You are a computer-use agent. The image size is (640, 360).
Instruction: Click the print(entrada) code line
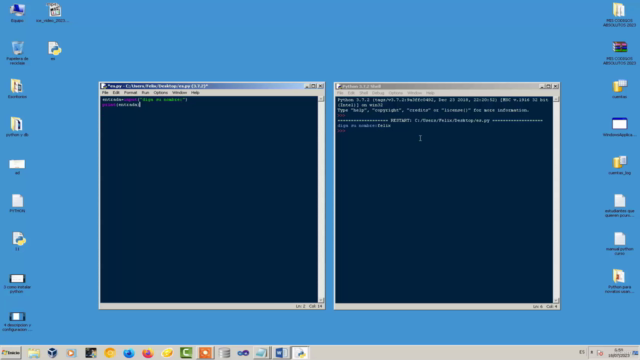tap(121, 105)
